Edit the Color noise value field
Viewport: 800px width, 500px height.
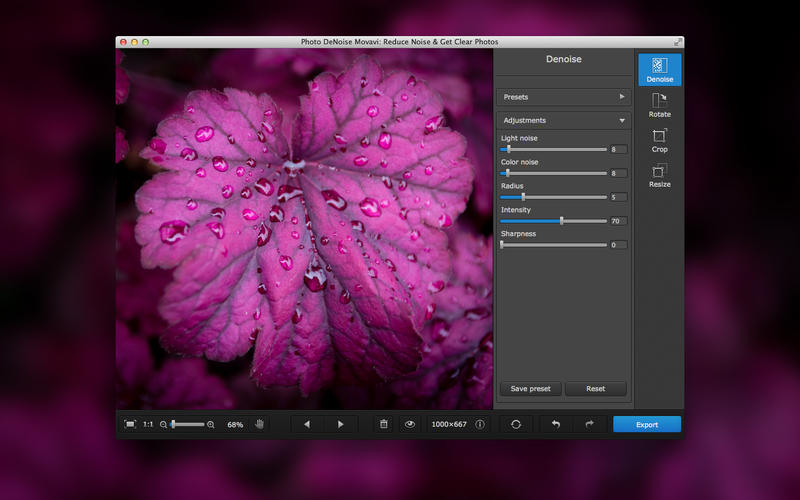[x=618, y=173]
